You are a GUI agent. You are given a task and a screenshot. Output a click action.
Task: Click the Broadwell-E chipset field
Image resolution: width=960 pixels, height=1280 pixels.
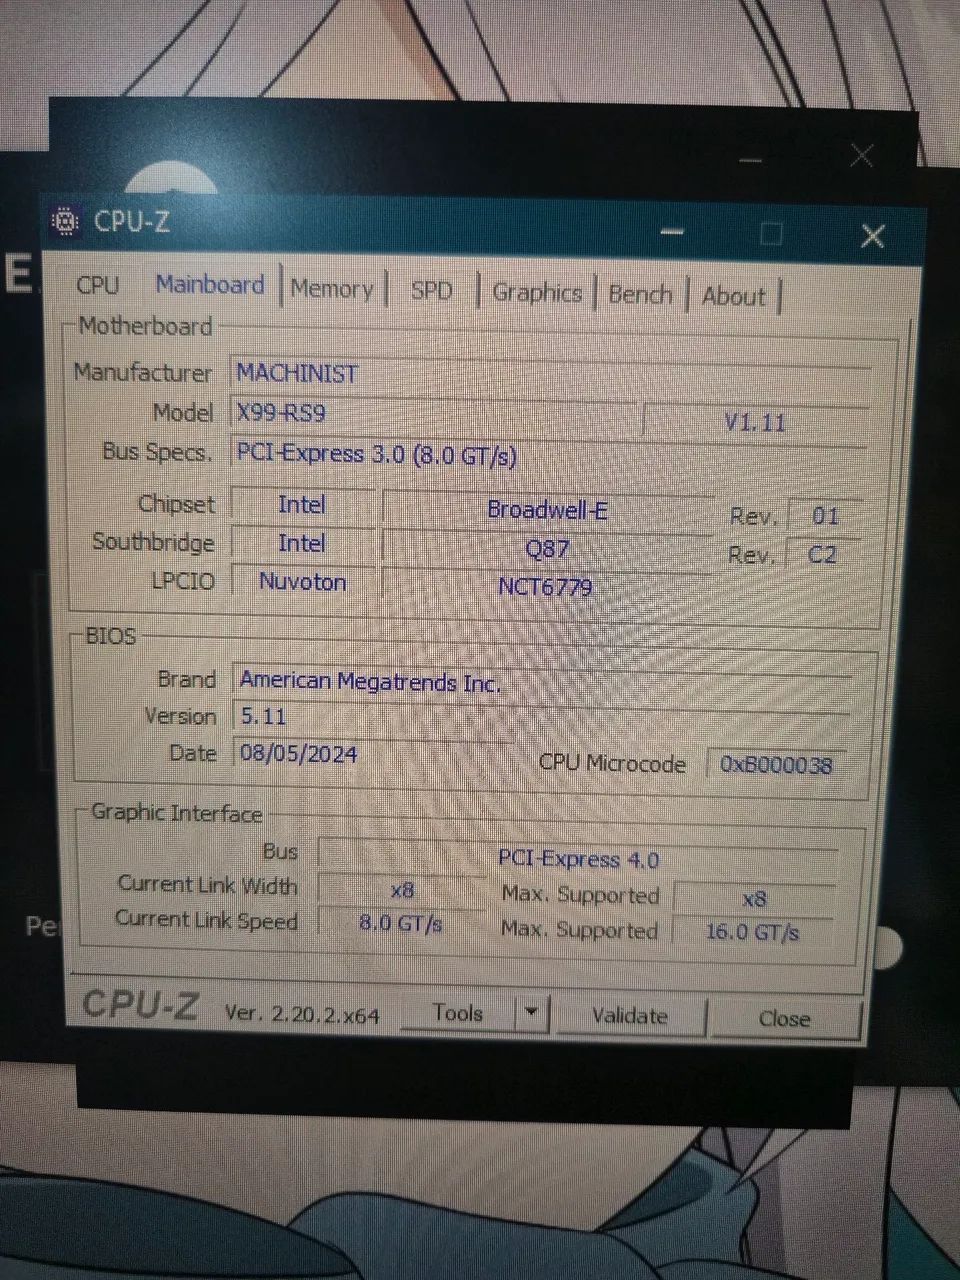(x=547, y=510)
